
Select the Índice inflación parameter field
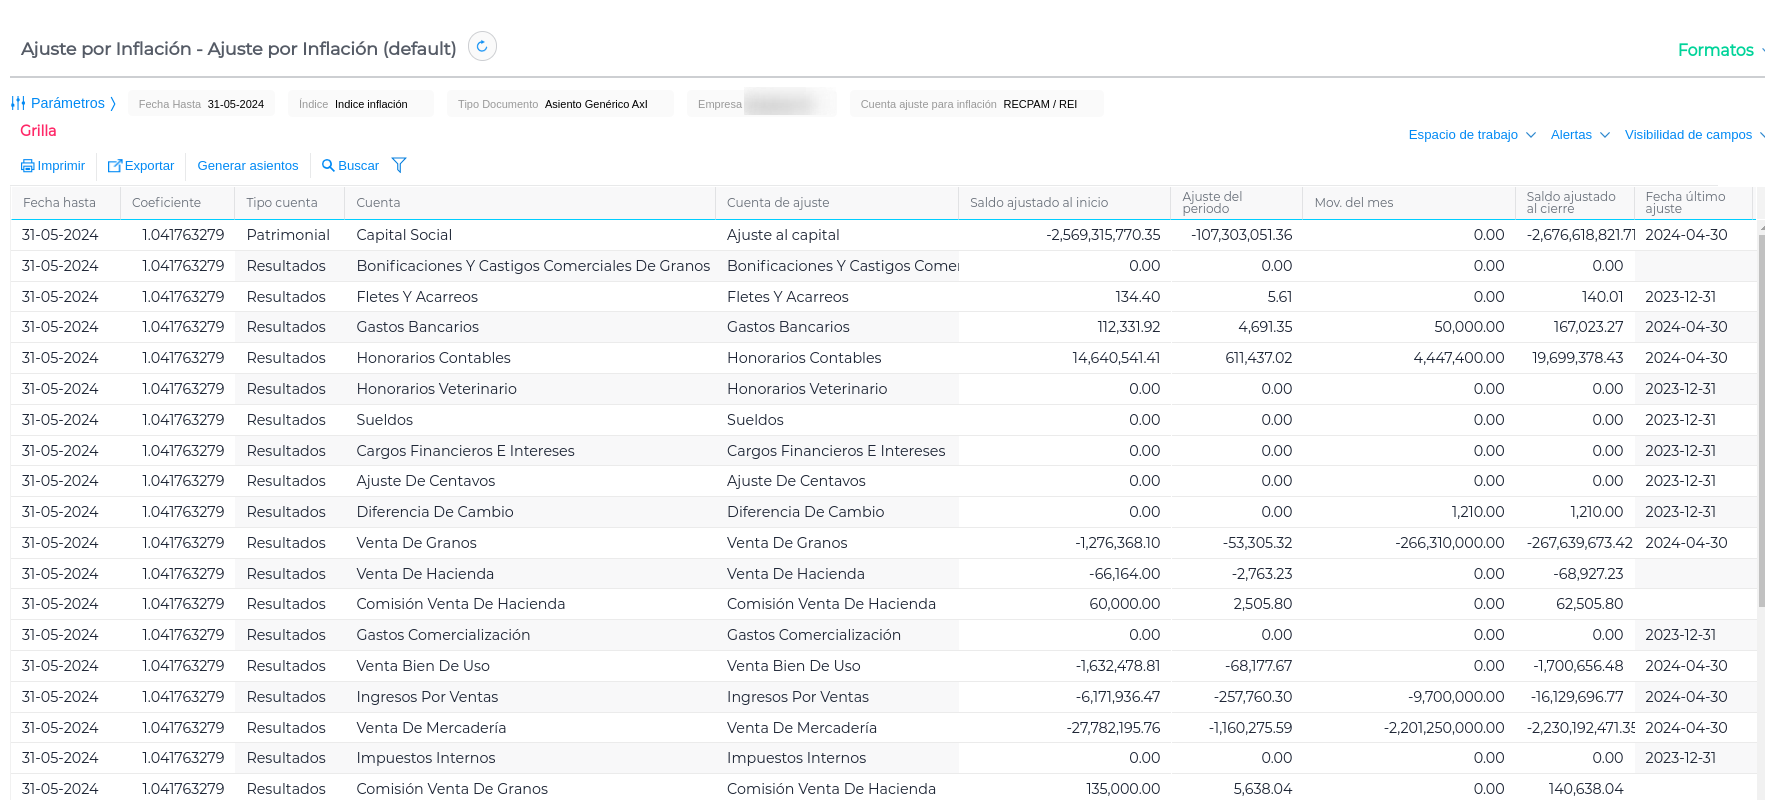tap(360, 104)
